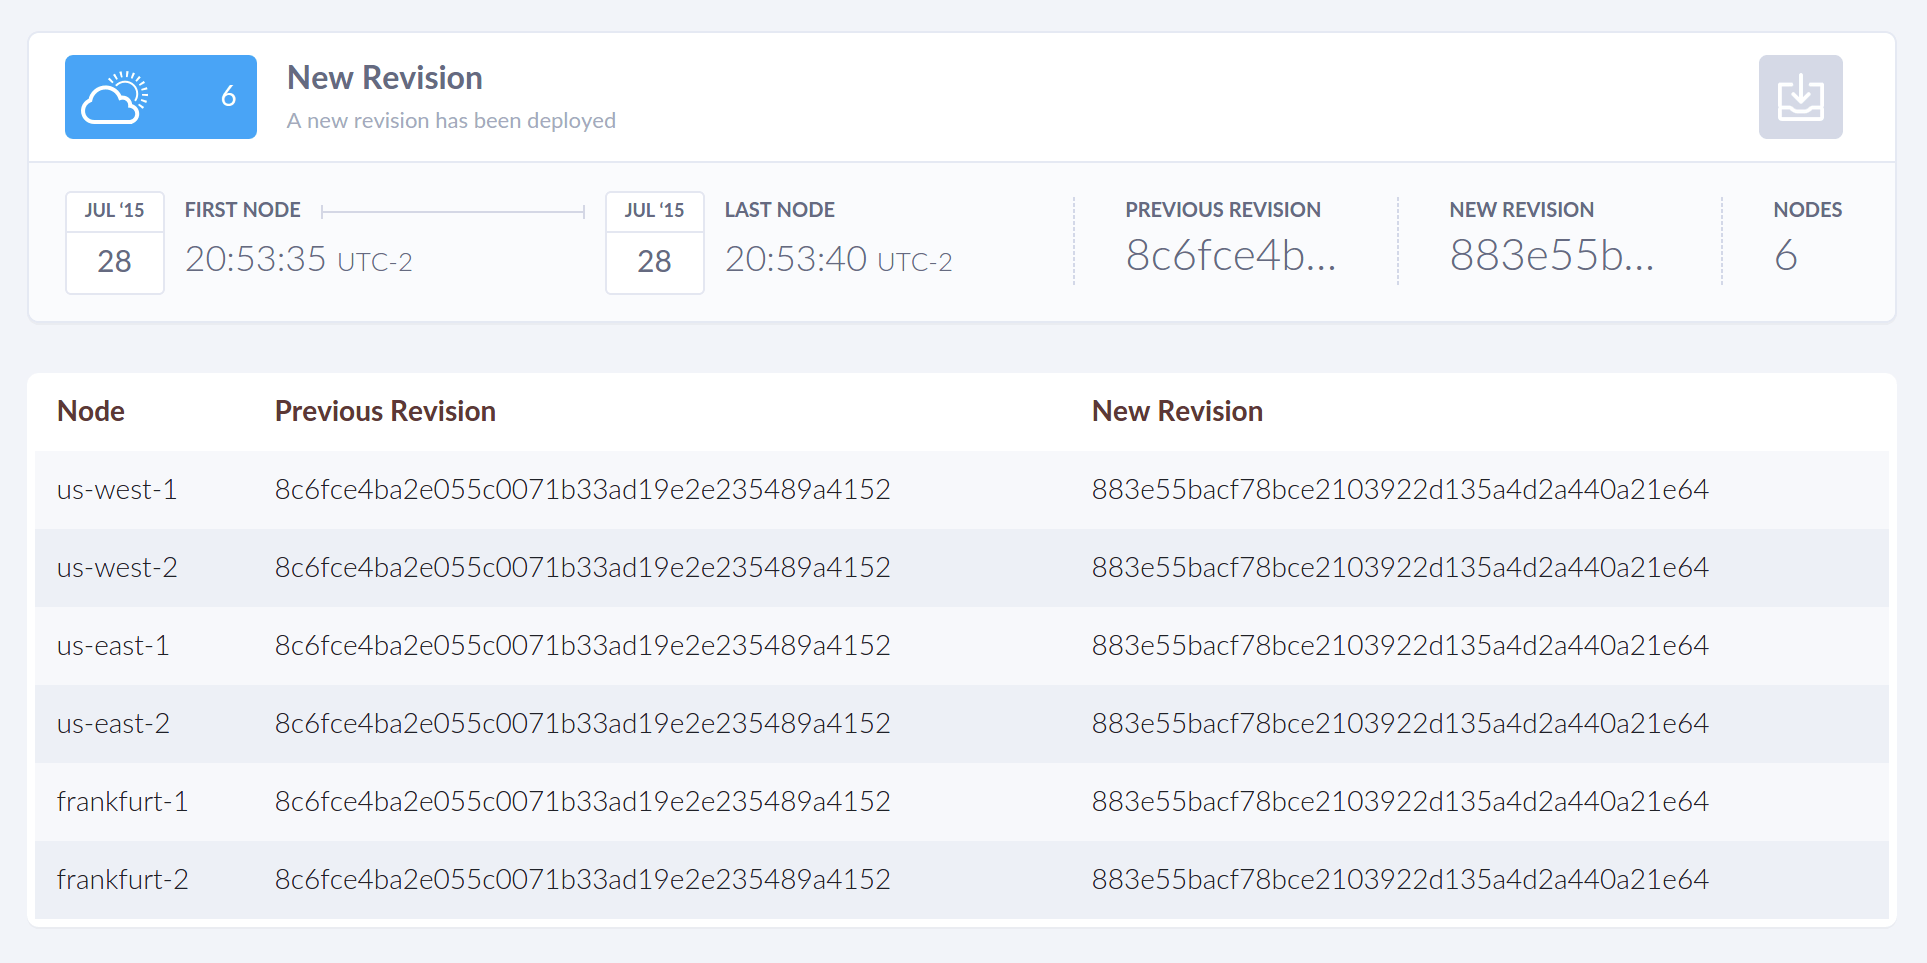Click previous revision hash in frankfurt-2 row
This screenshot has height=963, width=1927.
[x=583, y=879]
